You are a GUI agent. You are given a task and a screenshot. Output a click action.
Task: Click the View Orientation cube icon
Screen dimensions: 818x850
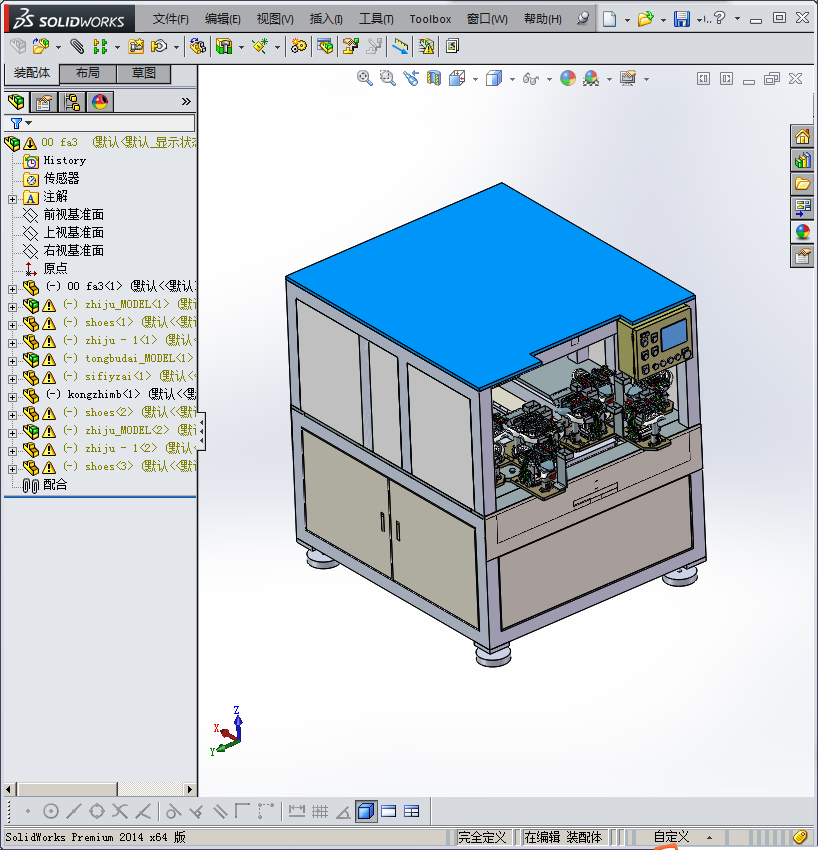pos(457,79)
